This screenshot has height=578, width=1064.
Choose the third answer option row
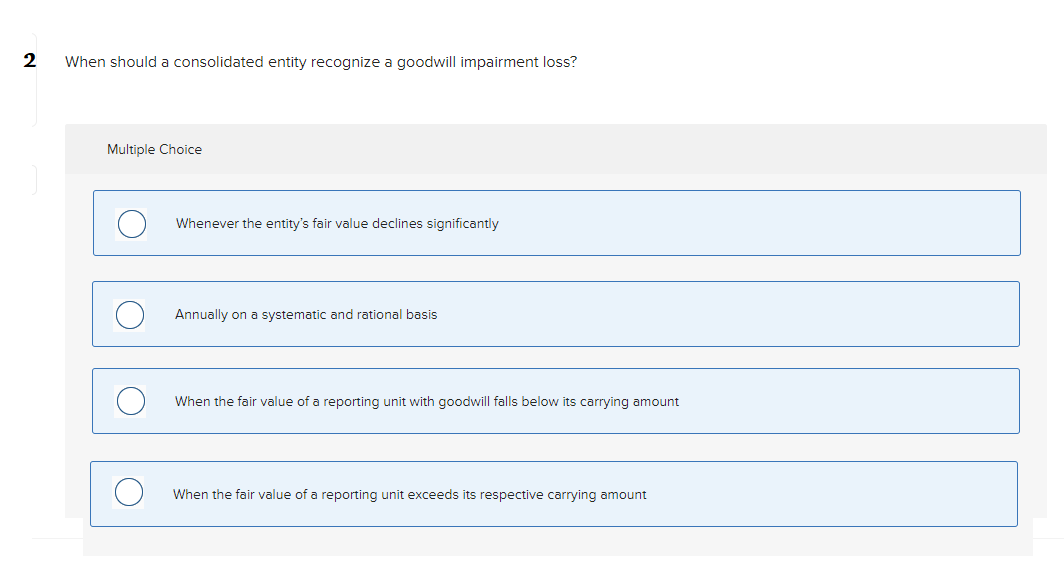[x=556, y=401]
